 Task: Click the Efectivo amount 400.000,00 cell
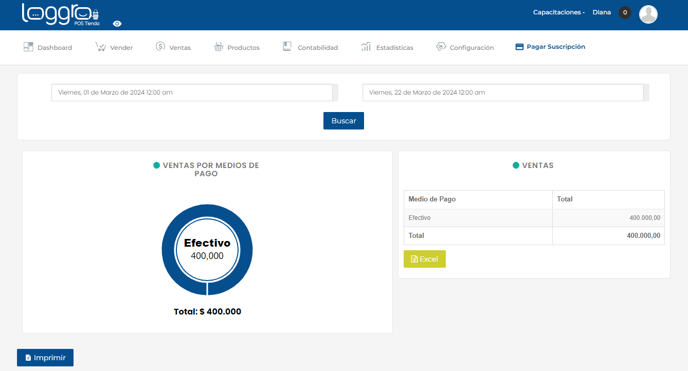[x=608, y=218]
